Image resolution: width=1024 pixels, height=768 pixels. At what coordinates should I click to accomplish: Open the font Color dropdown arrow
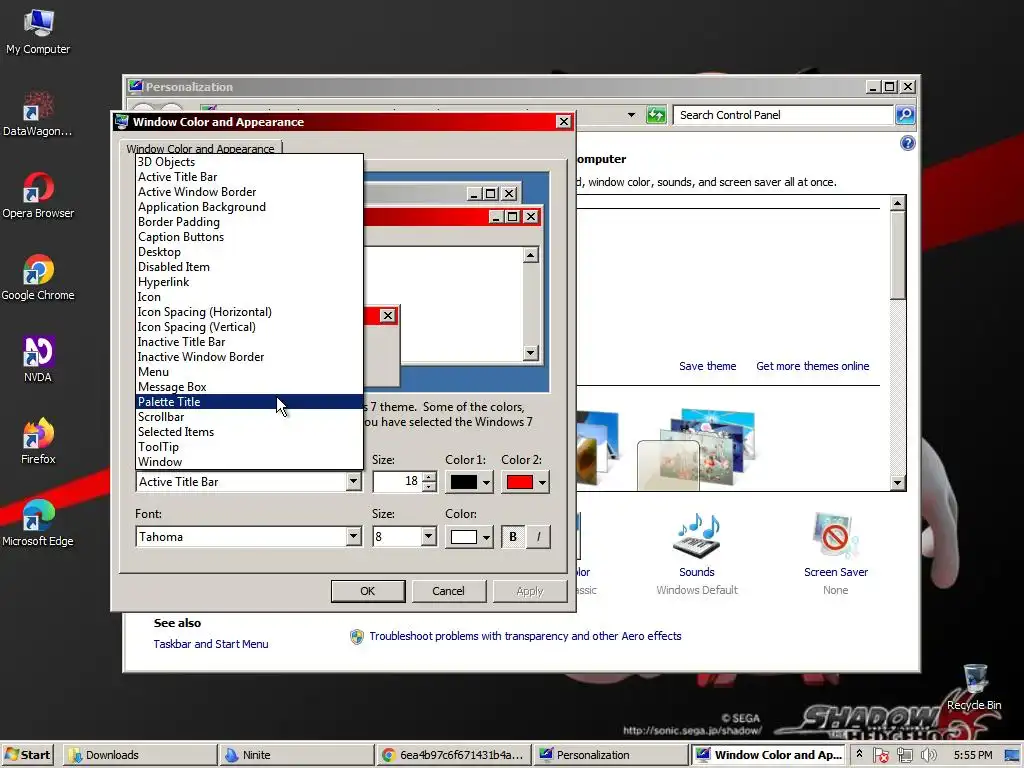coord(486,537)
